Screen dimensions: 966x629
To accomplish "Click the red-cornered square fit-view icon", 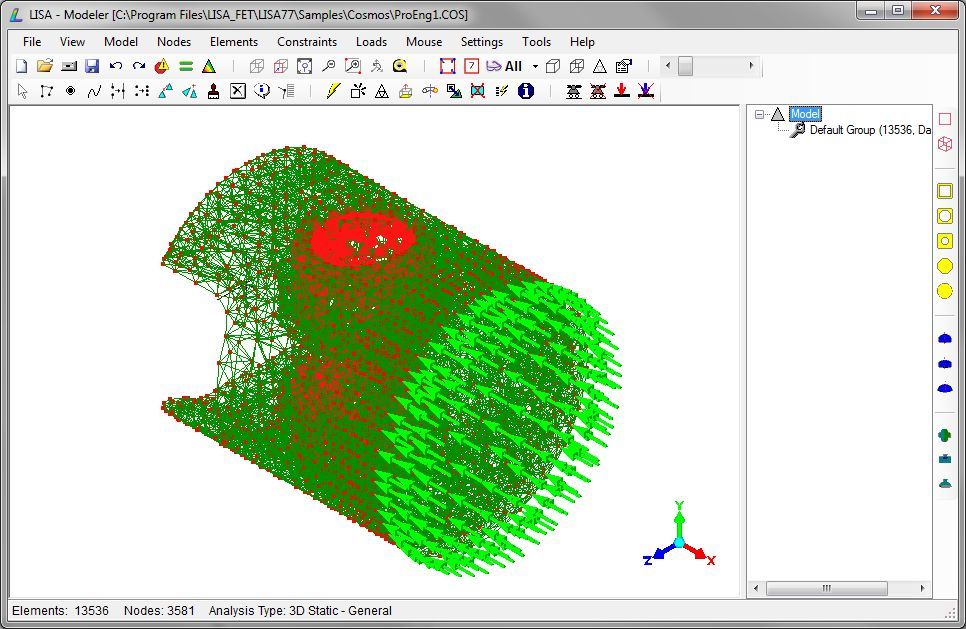I will click(448, 66).
